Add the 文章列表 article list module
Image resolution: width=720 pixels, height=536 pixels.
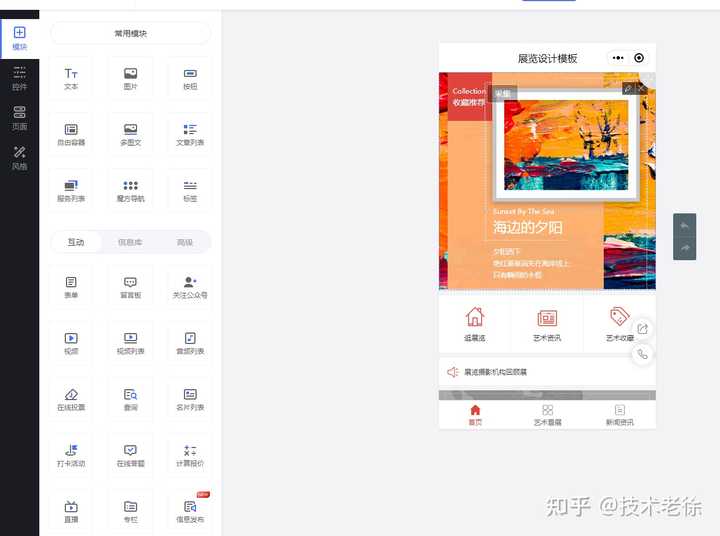click(190, 135)
